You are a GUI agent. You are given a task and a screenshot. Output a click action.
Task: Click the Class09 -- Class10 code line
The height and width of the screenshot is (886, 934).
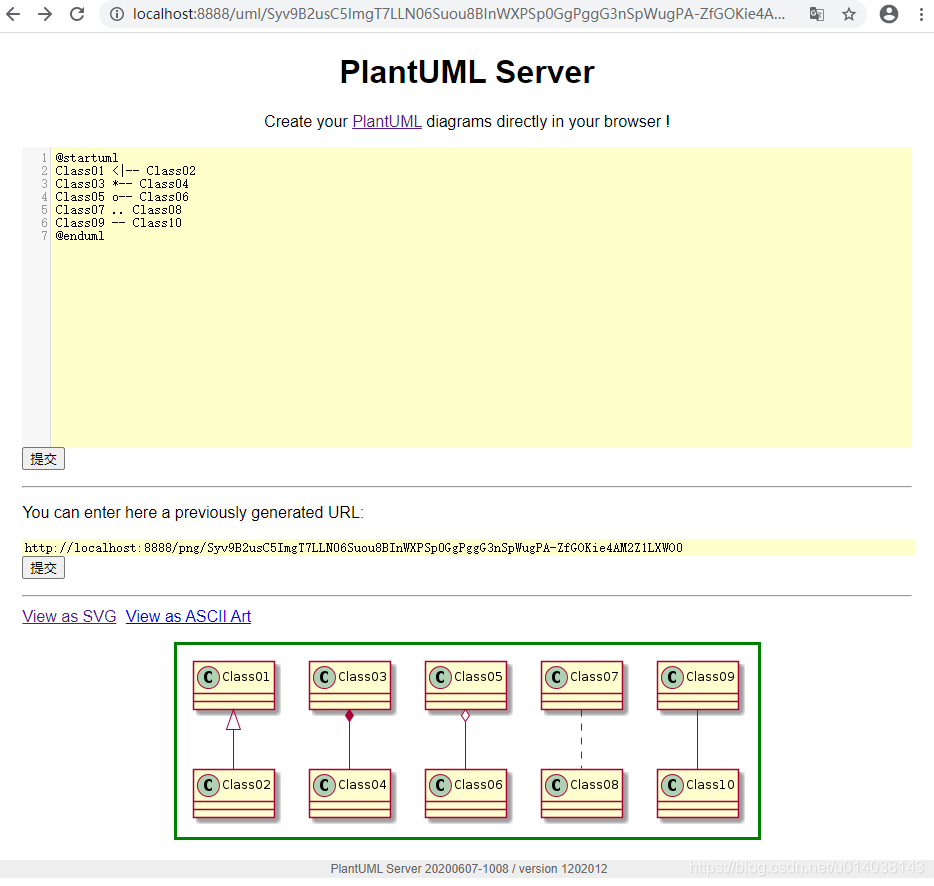point(119,223)
